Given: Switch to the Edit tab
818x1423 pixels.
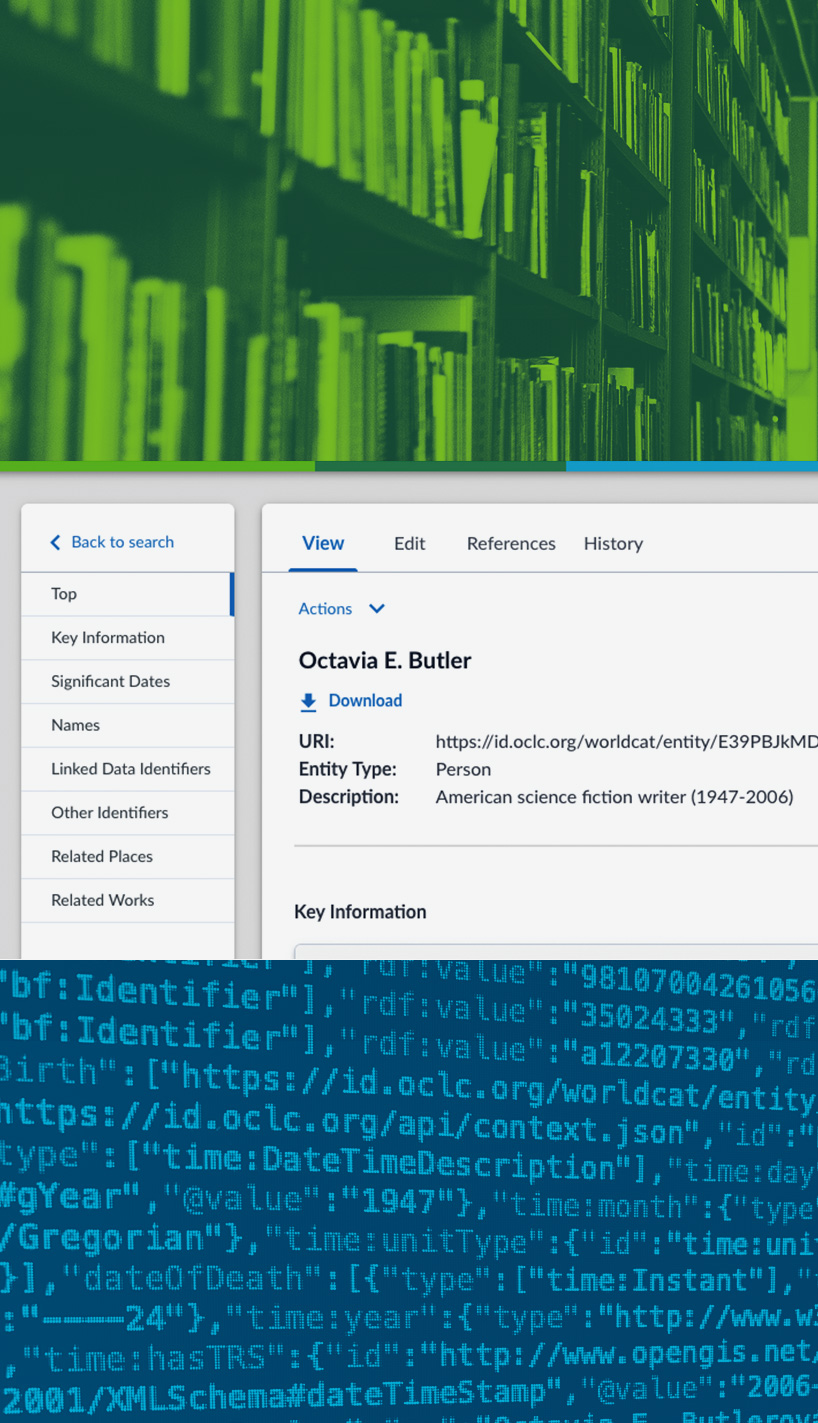Looking at the screenshot, I should (409, 543).
